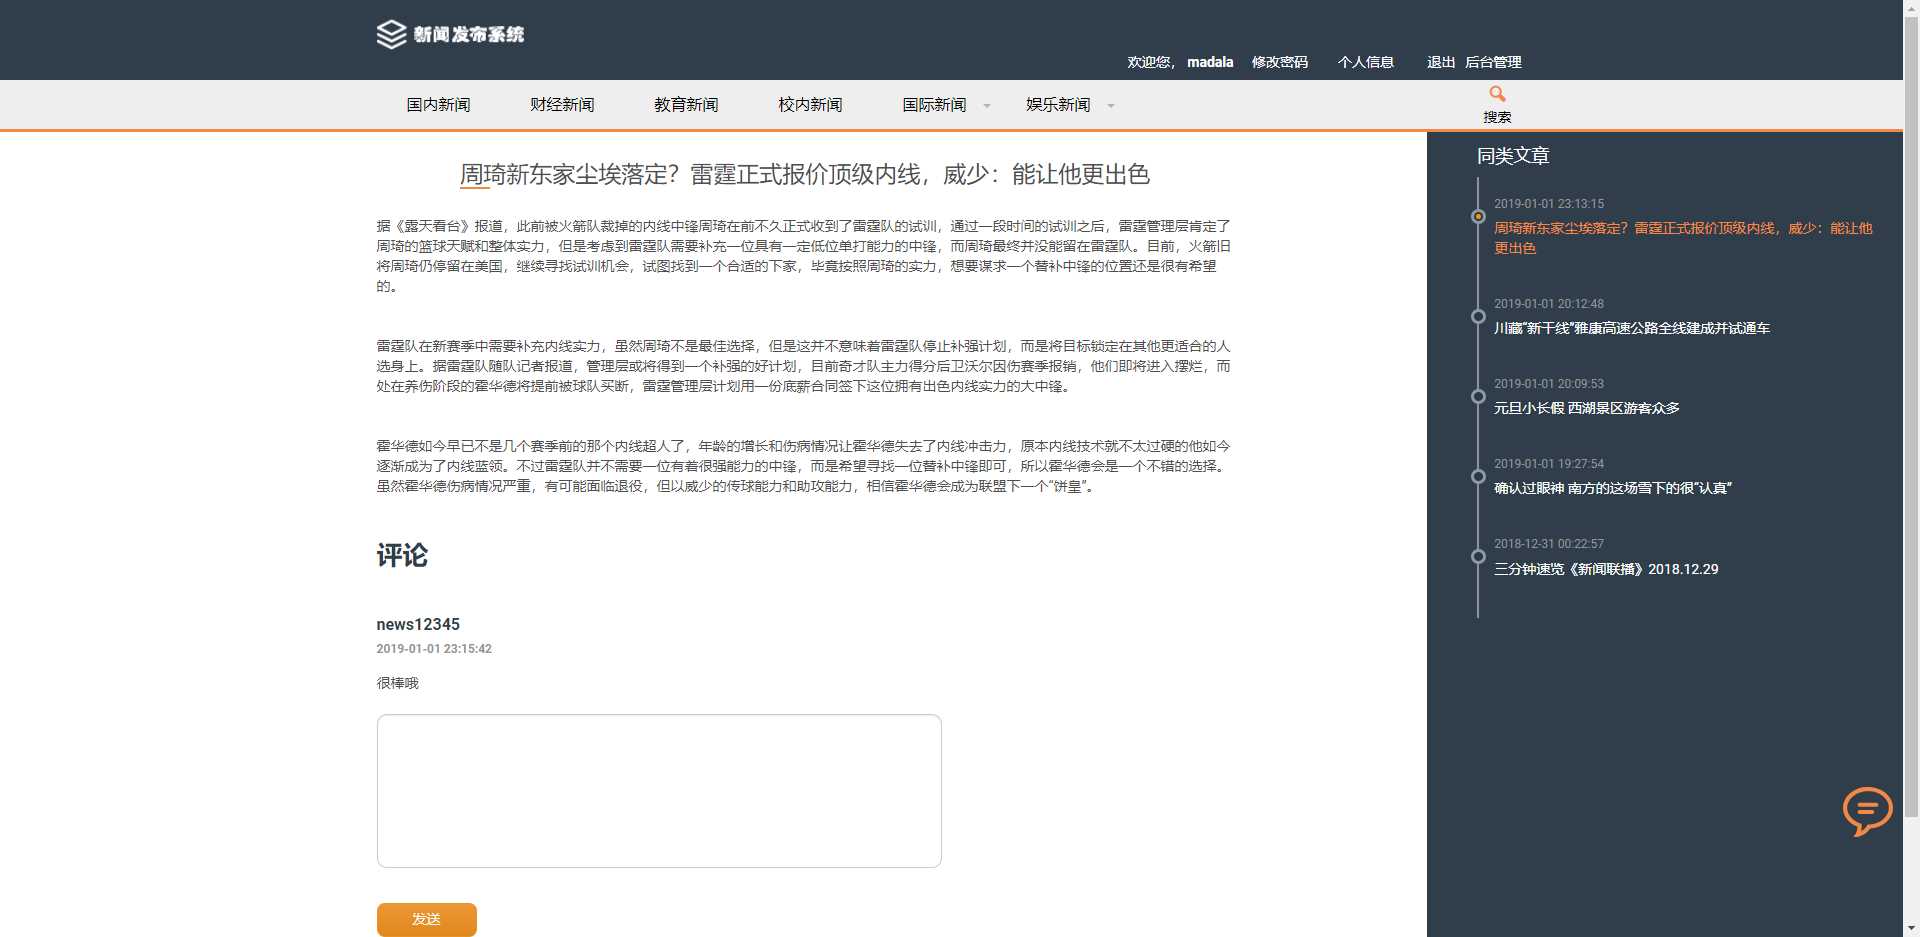Select the 国内新闻 menu item
The image size is (1920, 937).
(437, 104)
